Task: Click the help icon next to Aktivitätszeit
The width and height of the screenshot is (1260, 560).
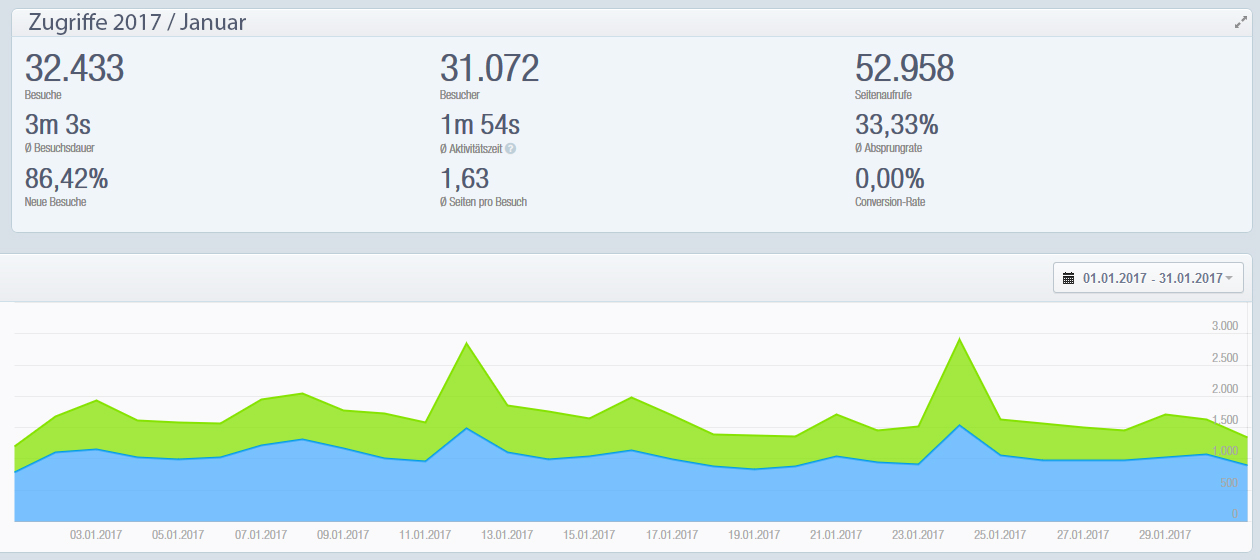Action: 511,149
